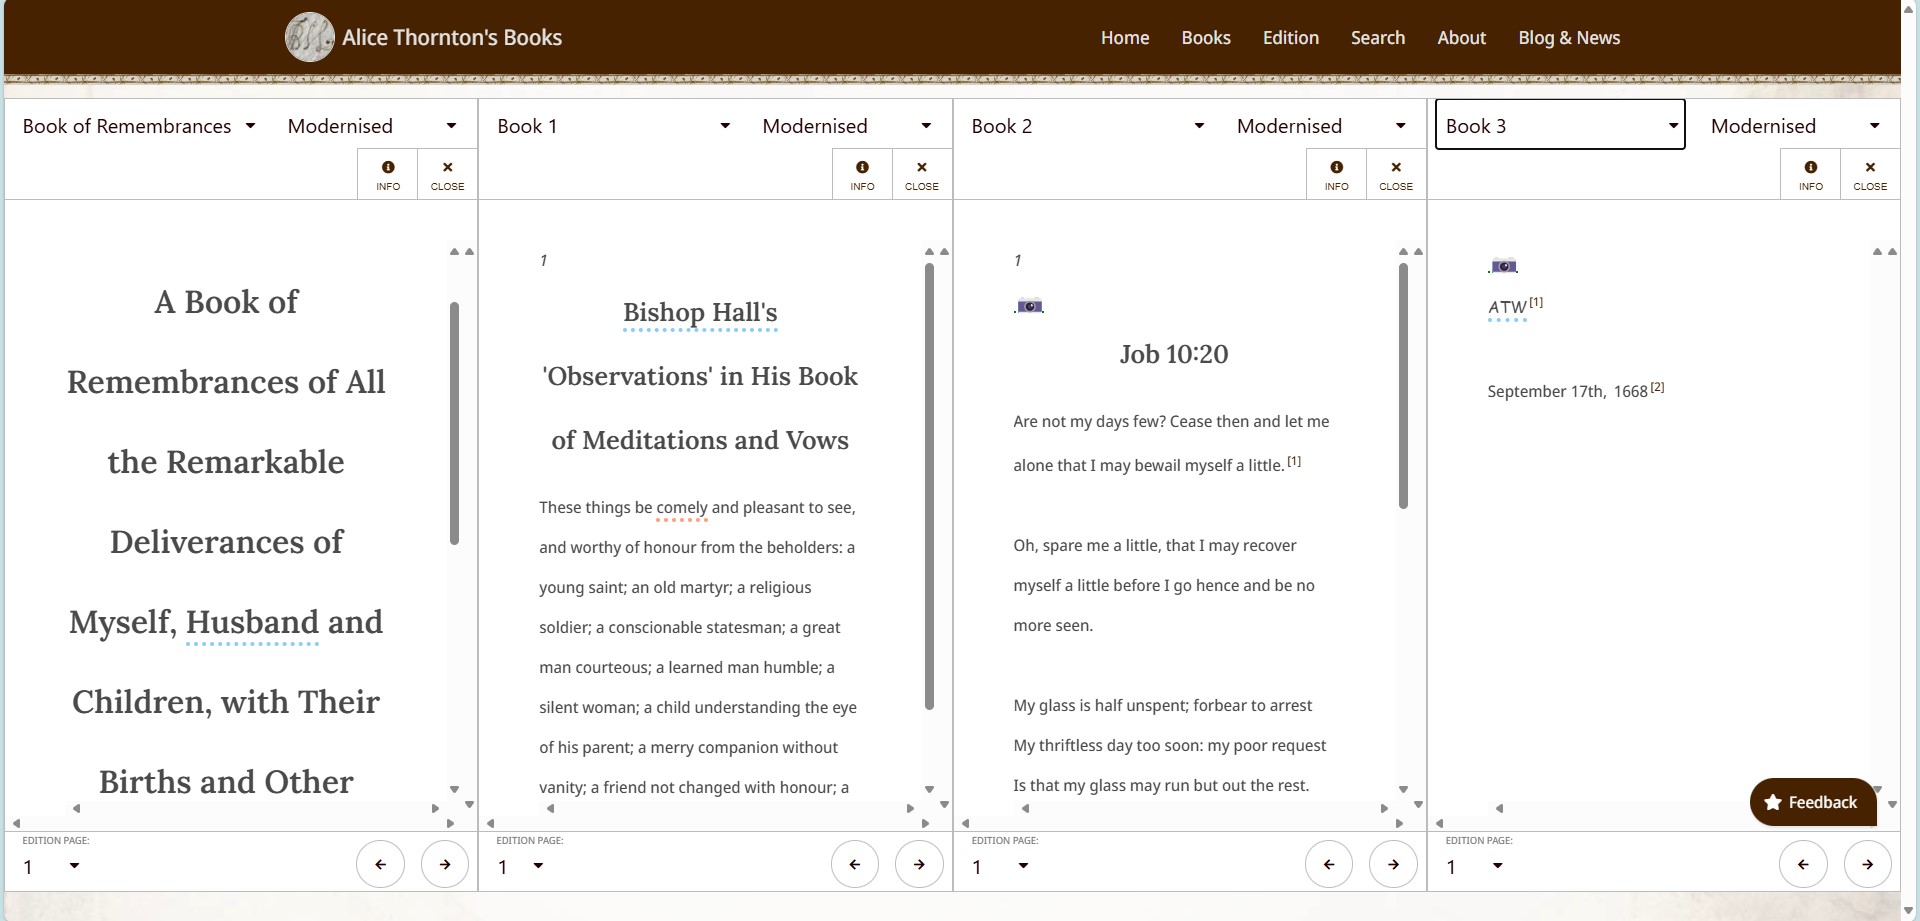Open Modernised dropdown in Book 1 panel
This screenshot has width=1920, height=921.
pyautogui.click(x=846, y=126)
